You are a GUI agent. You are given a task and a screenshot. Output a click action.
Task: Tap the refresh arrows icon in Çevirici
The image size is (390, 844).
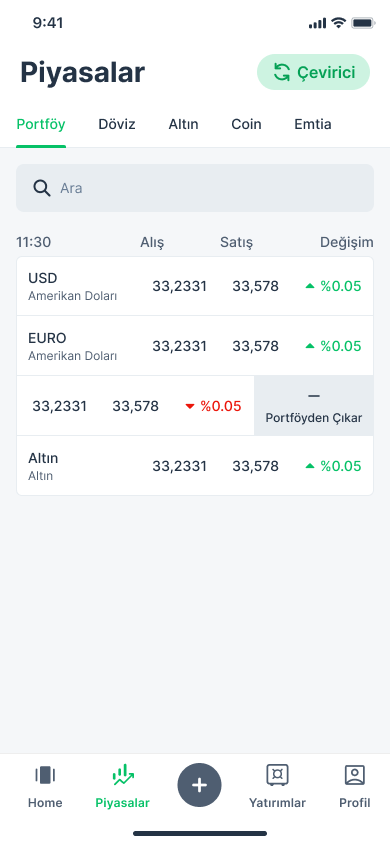281,72
